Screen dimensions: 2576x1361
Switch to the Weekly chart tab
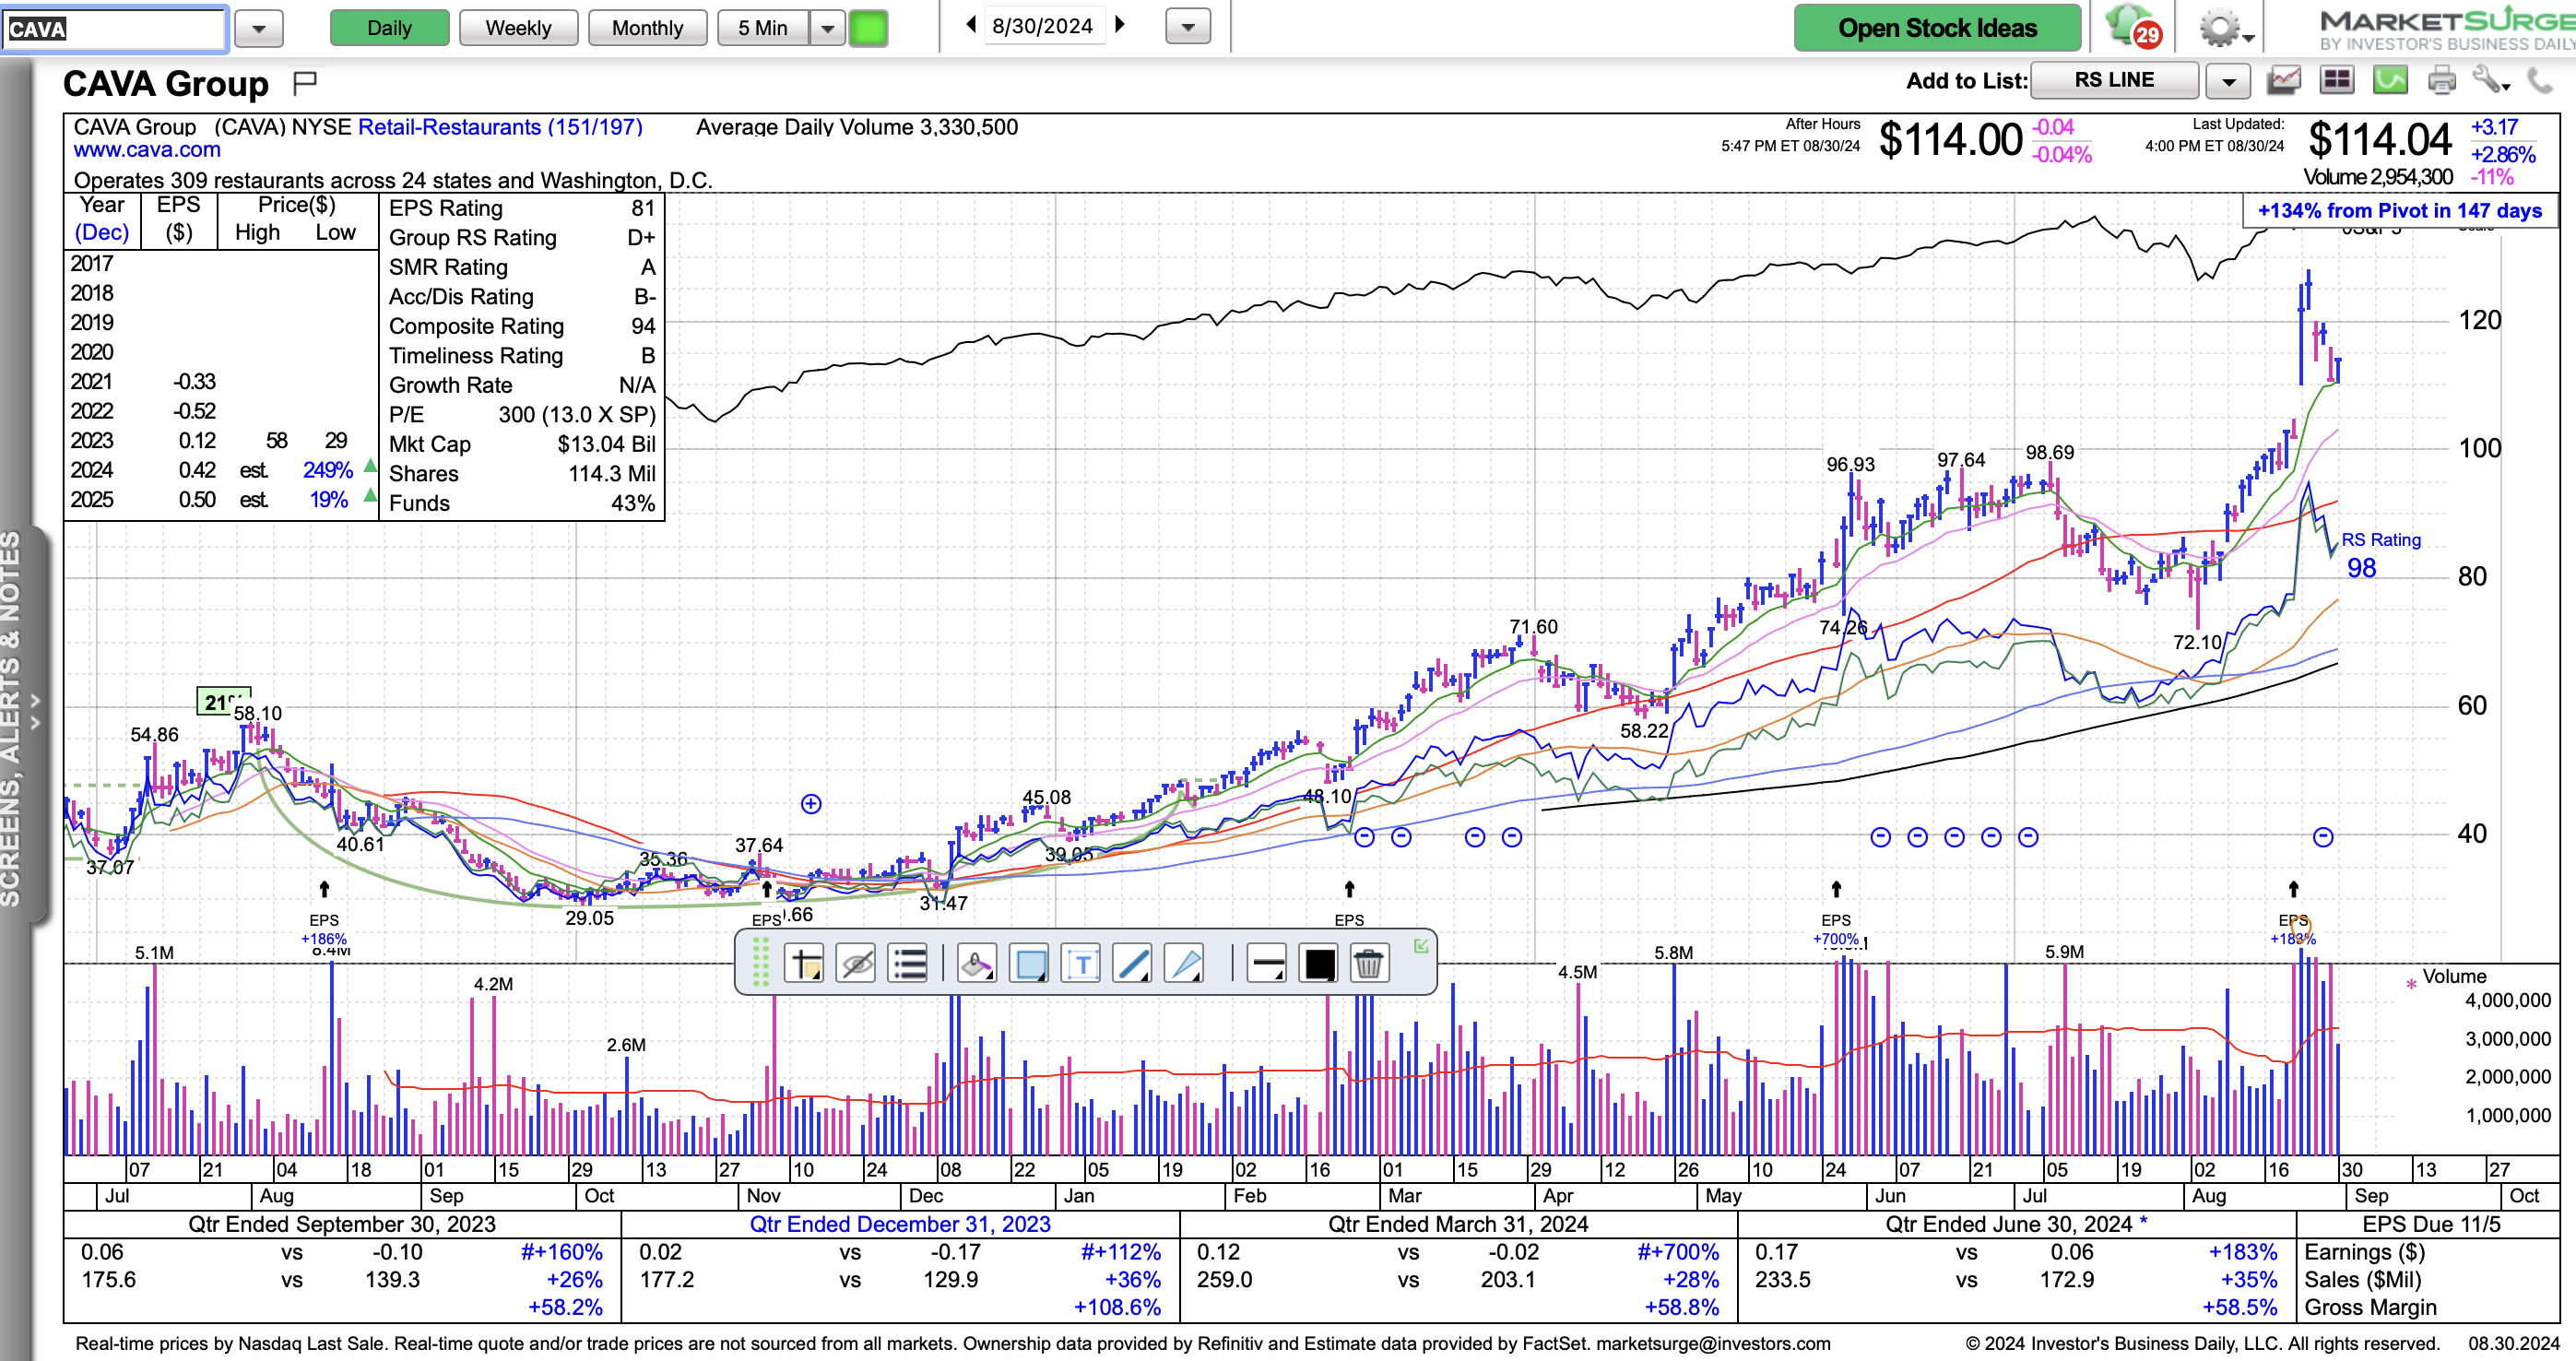click(518, 28)
